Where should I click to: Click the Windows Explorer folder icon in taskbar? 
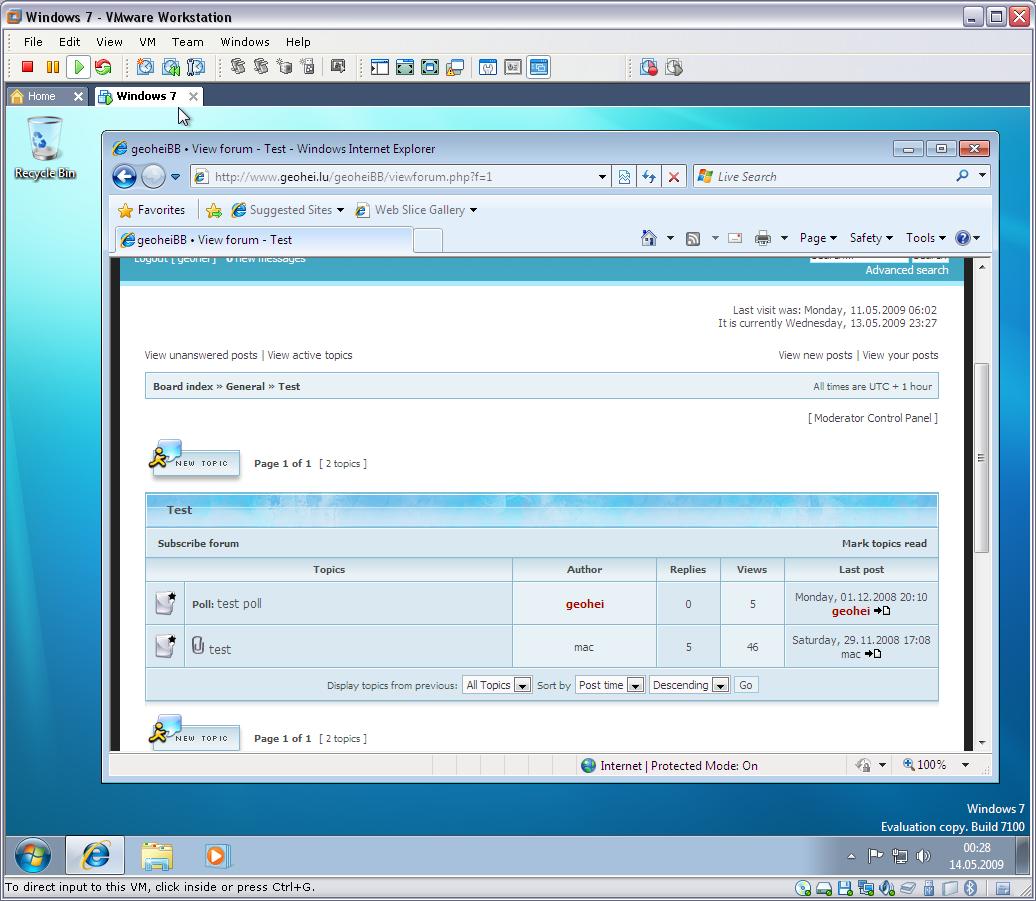157,856
